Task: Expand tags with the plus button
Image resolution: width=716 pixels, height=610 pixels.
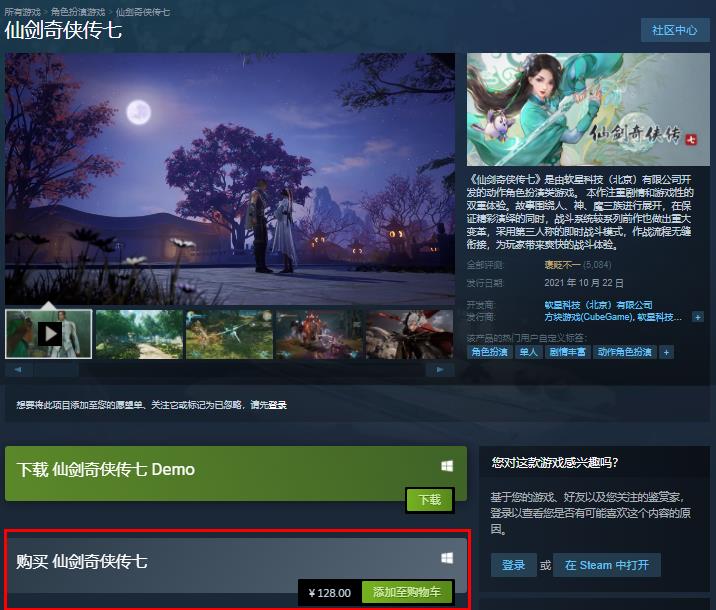Action: pos(667,352)
